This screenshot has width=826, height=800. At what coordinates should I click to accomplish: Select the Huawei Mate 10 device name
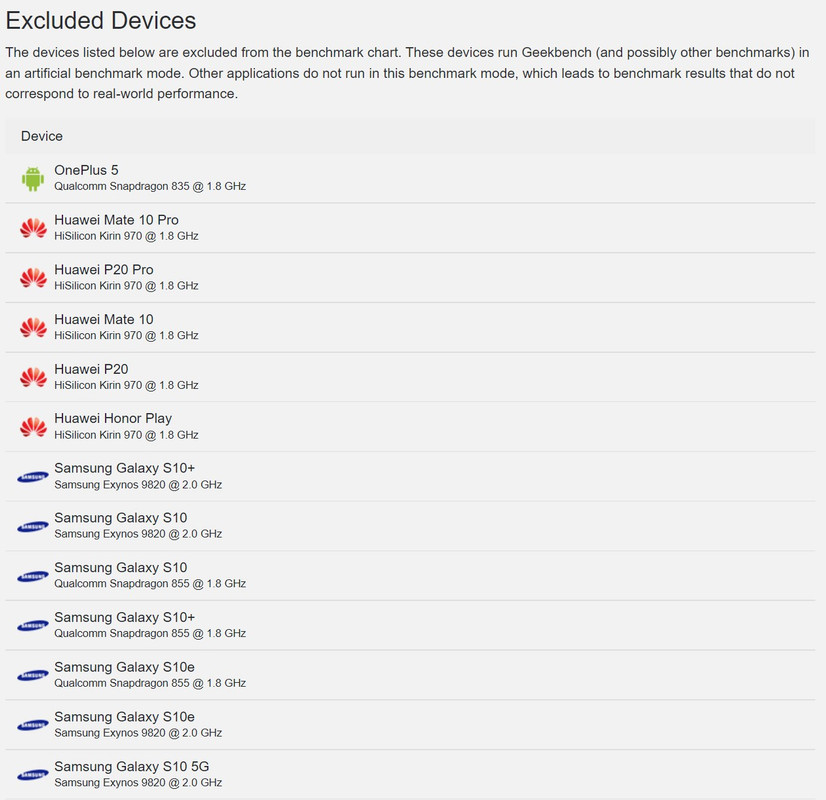pyautogui.click(x=104, y=319)
